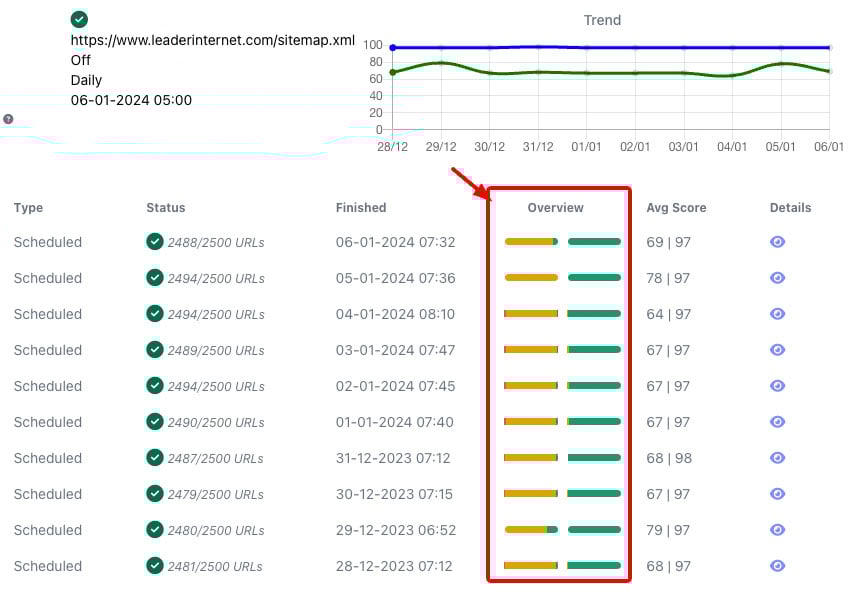Click finished time 06-01-2024 07:32

point(395,242)
